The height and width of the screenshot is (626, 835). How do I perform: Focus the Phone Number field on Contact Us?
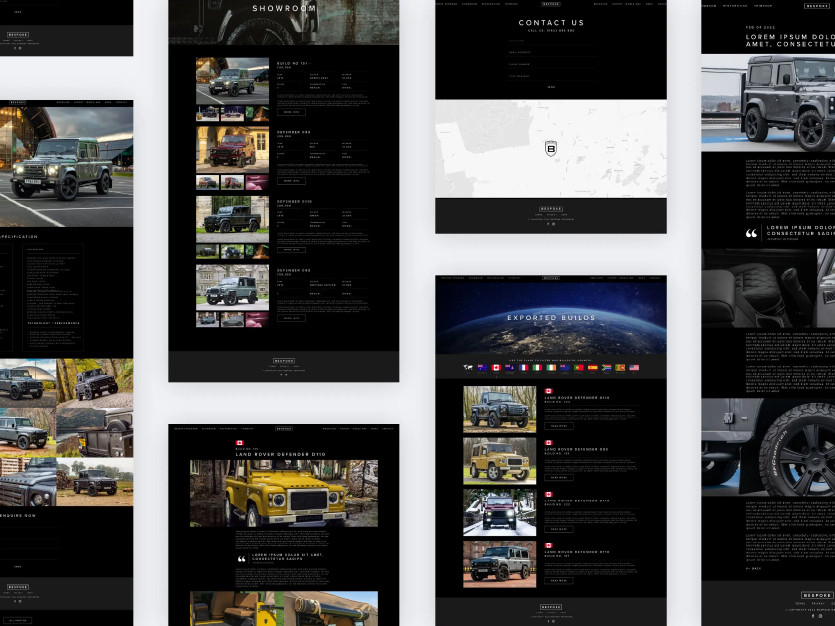click(x=551, y=64)
